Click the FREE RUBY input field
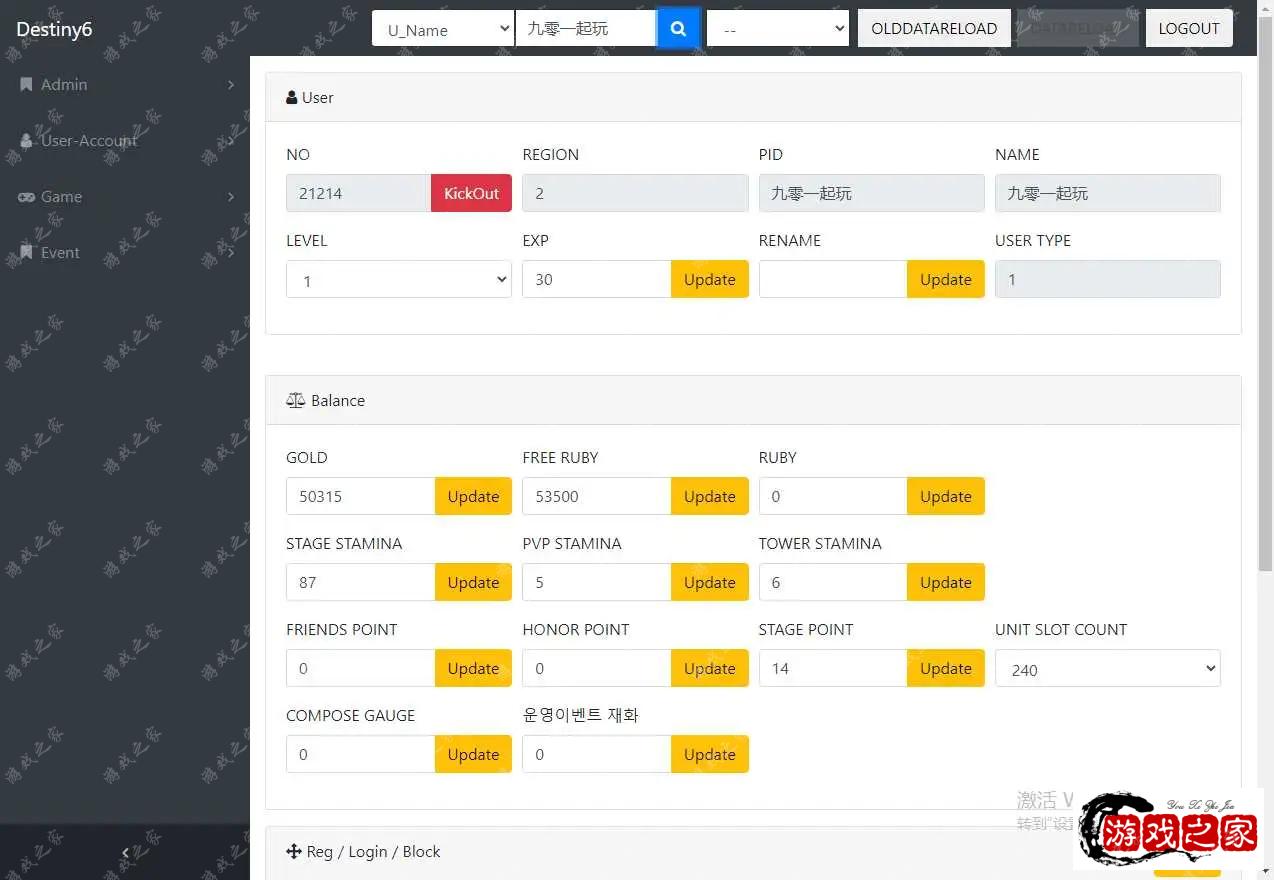 596,496
